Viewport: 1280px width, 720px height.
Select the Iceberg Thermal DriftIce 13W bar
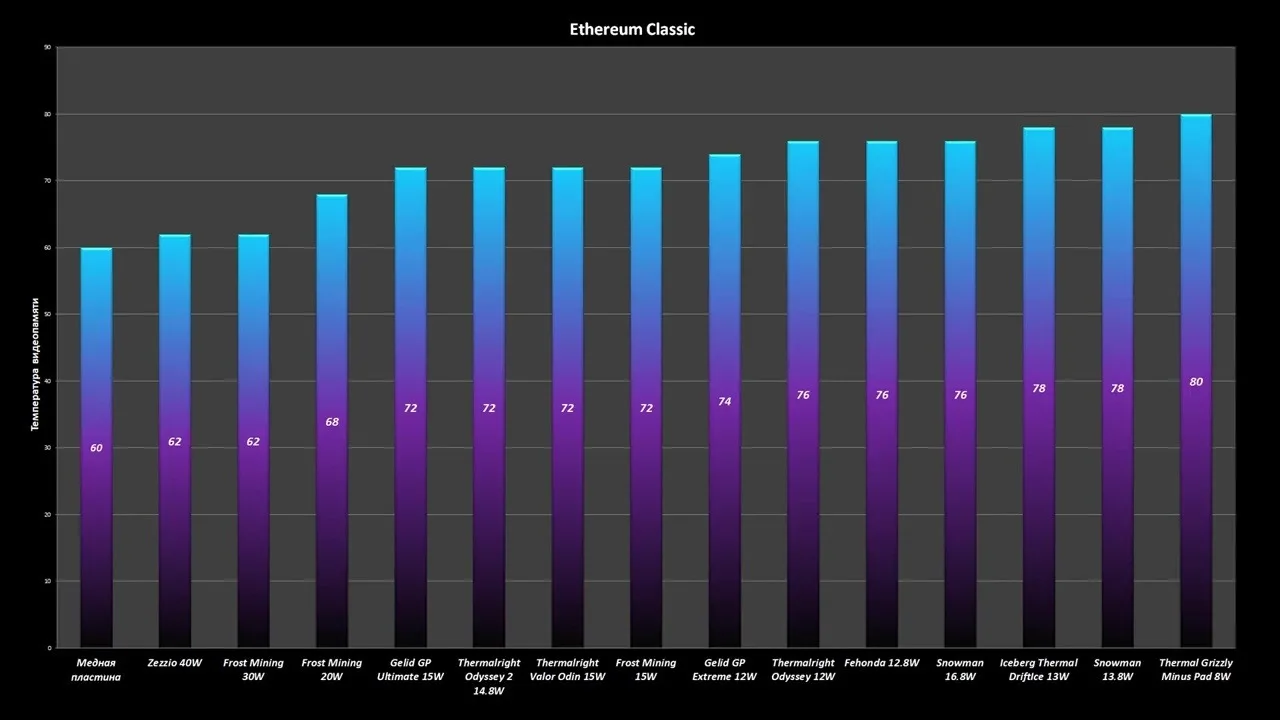click(x=1039, y=387)
